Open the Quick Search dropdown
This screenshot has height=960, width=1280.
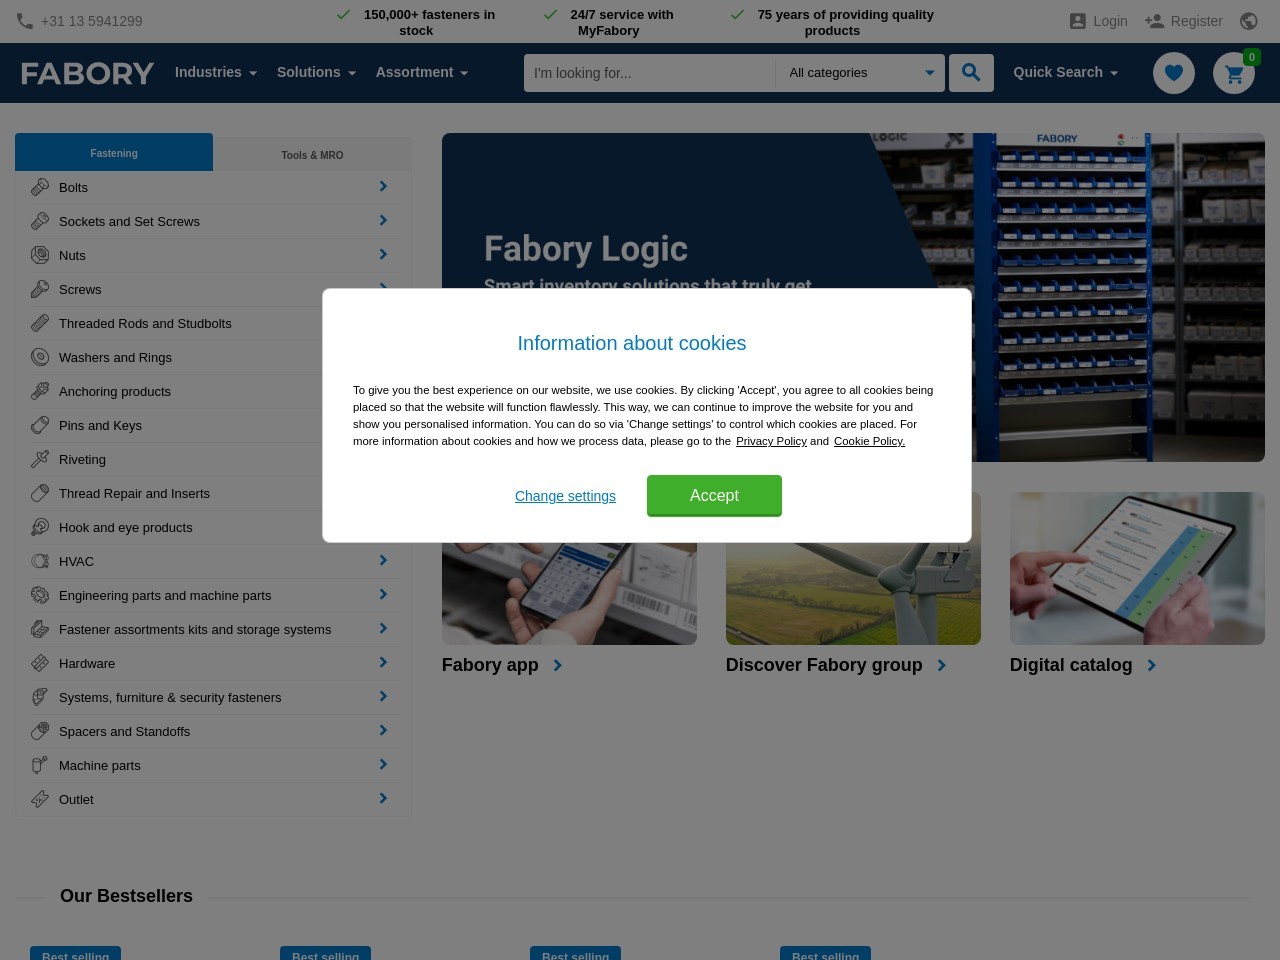click(1065, 72)
